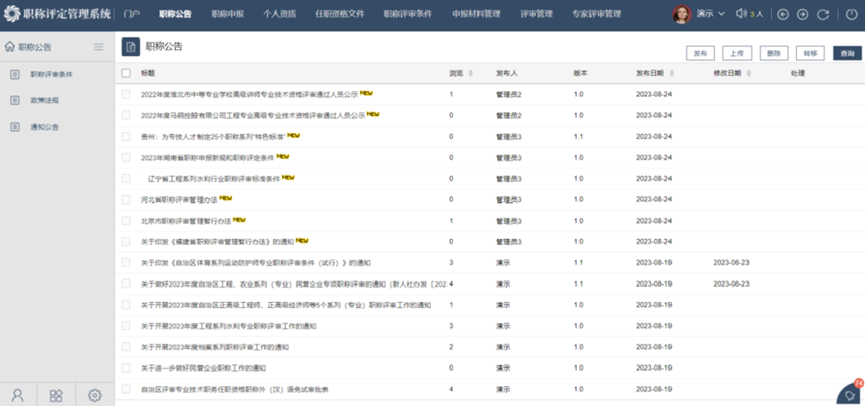Open the 专家评审管理 top menu tab
Image resolution: width=865 pixels, height=406 pixels.
596,15
